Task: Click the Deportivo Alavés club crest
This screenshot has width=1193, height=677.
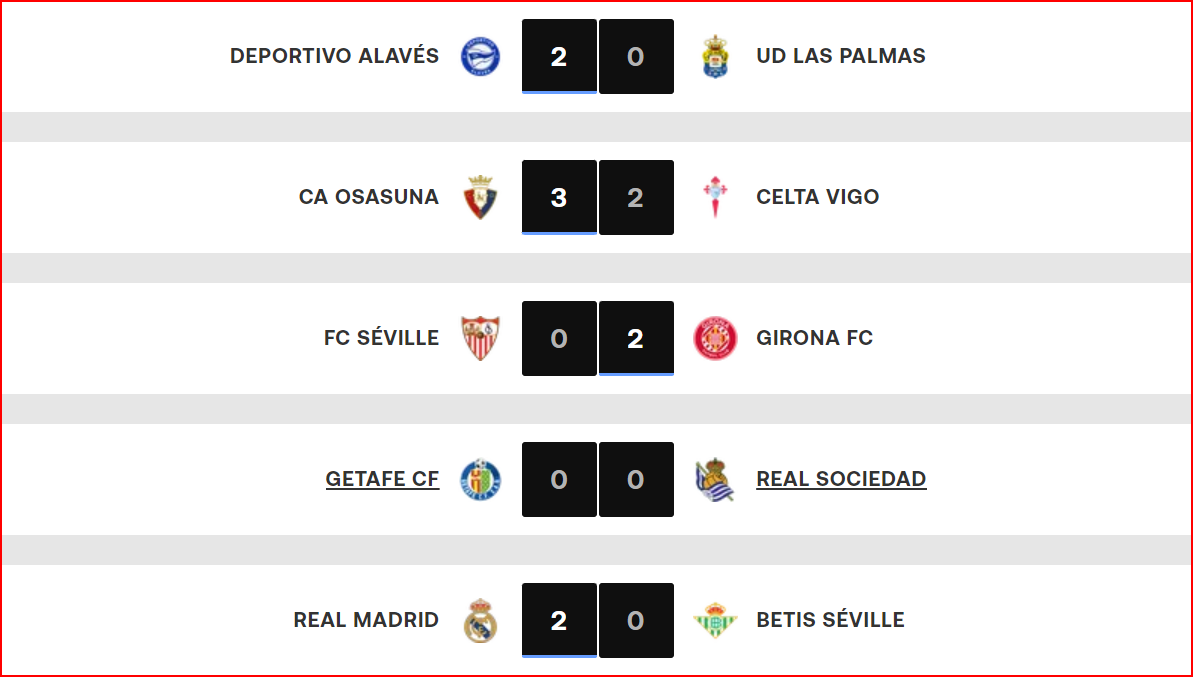Action: 481,56
